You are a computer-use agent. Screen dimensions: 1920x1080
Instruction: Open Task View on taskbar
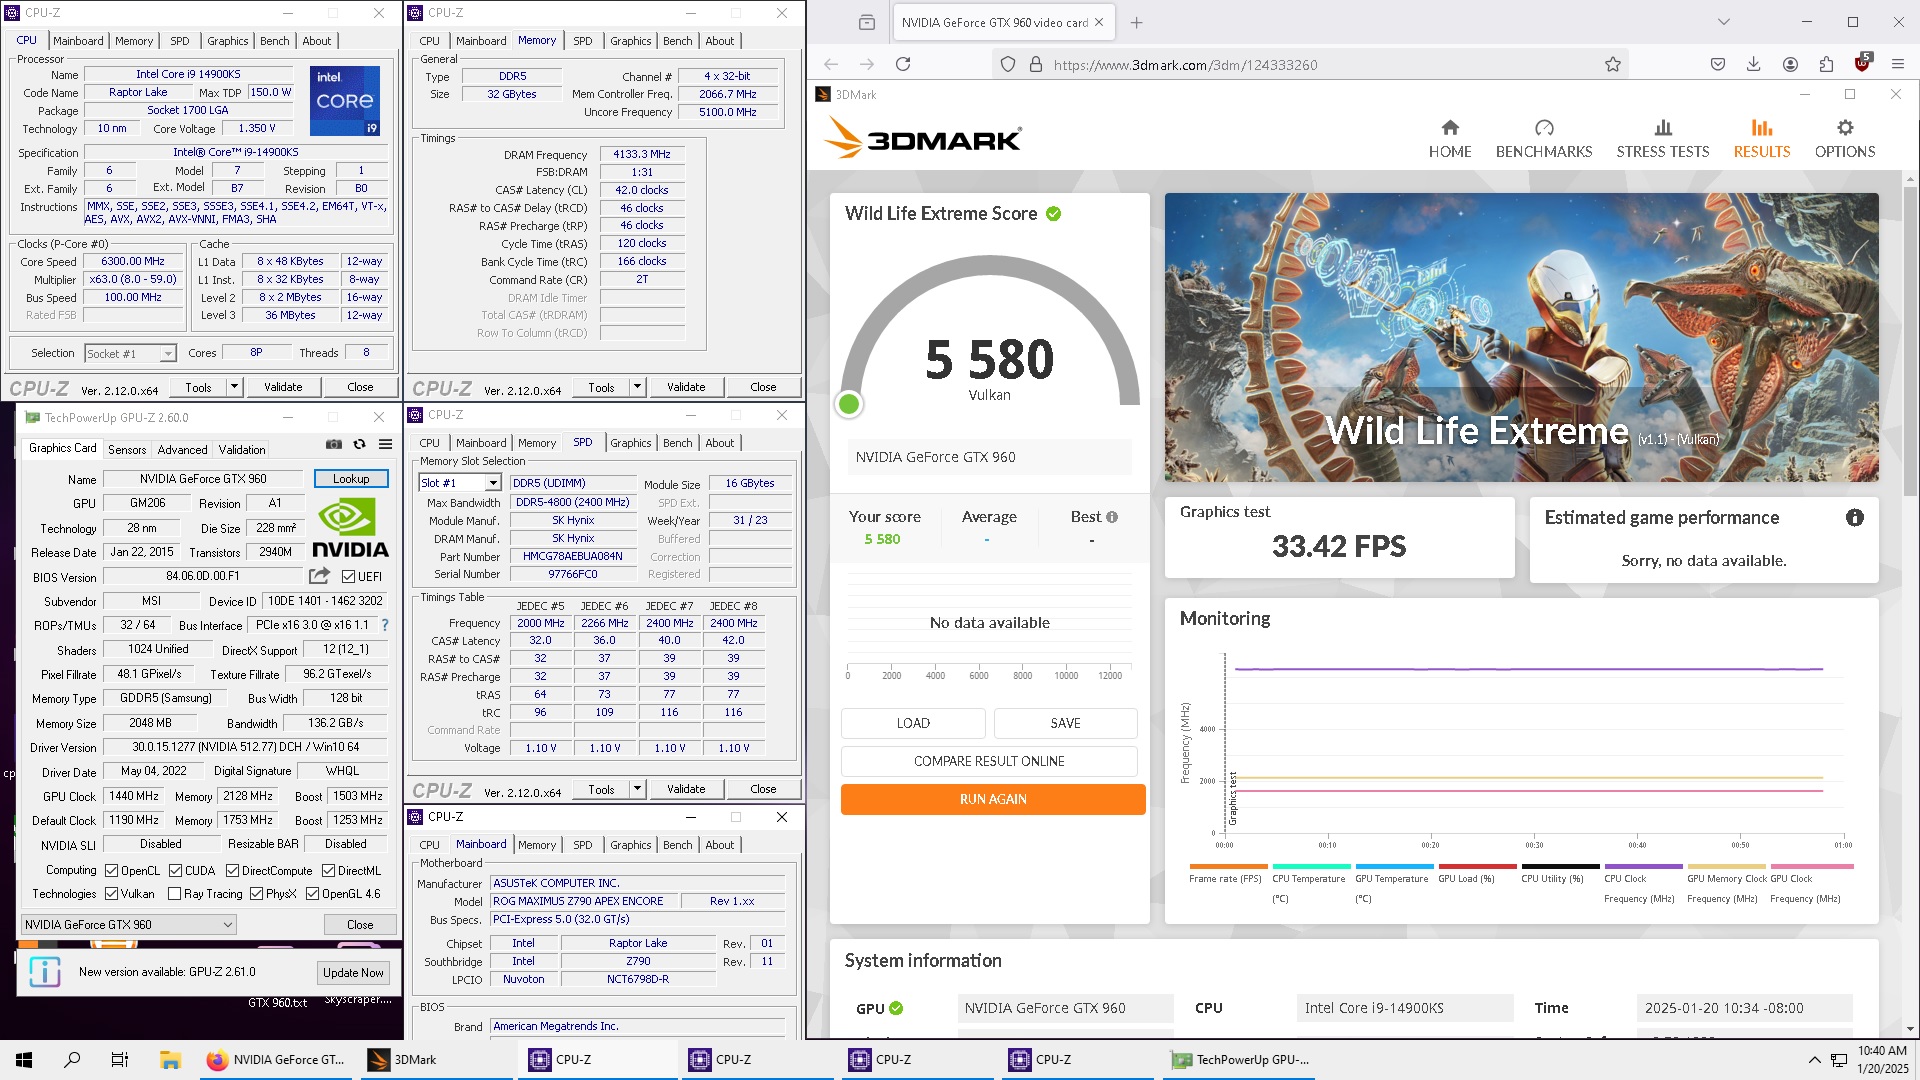(x=120, y=1060)
